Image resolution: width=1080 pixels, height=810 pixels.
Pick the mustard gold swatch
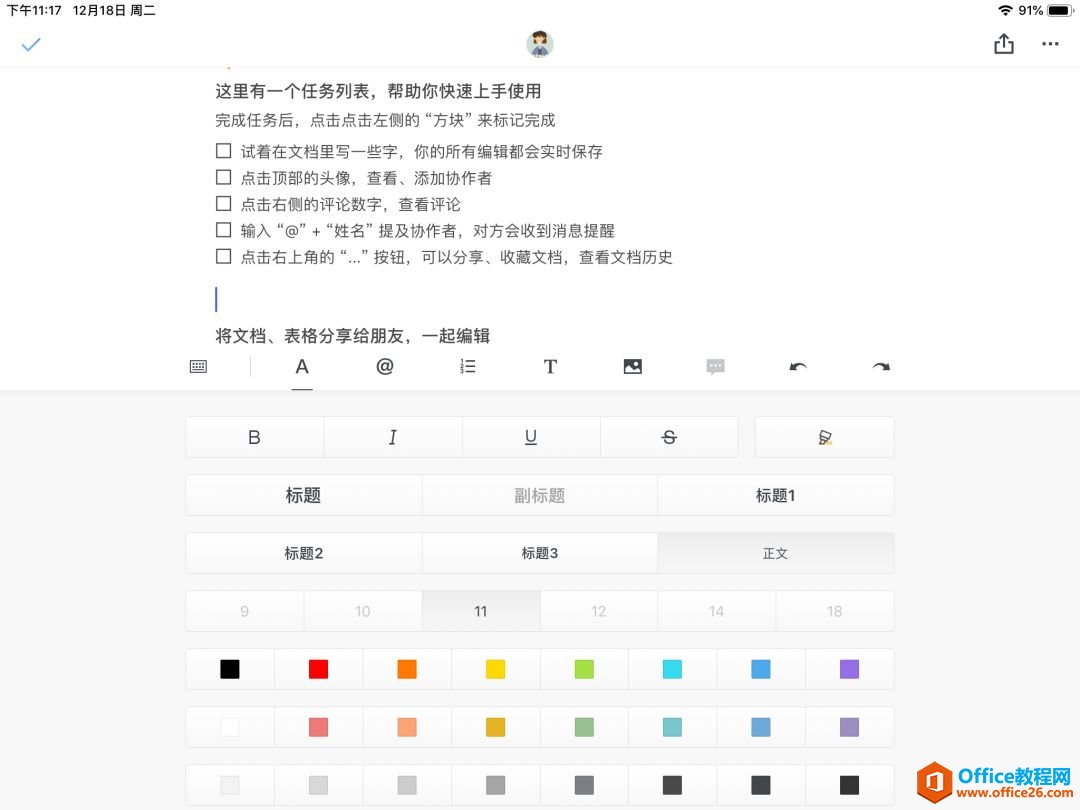[495, 727]
